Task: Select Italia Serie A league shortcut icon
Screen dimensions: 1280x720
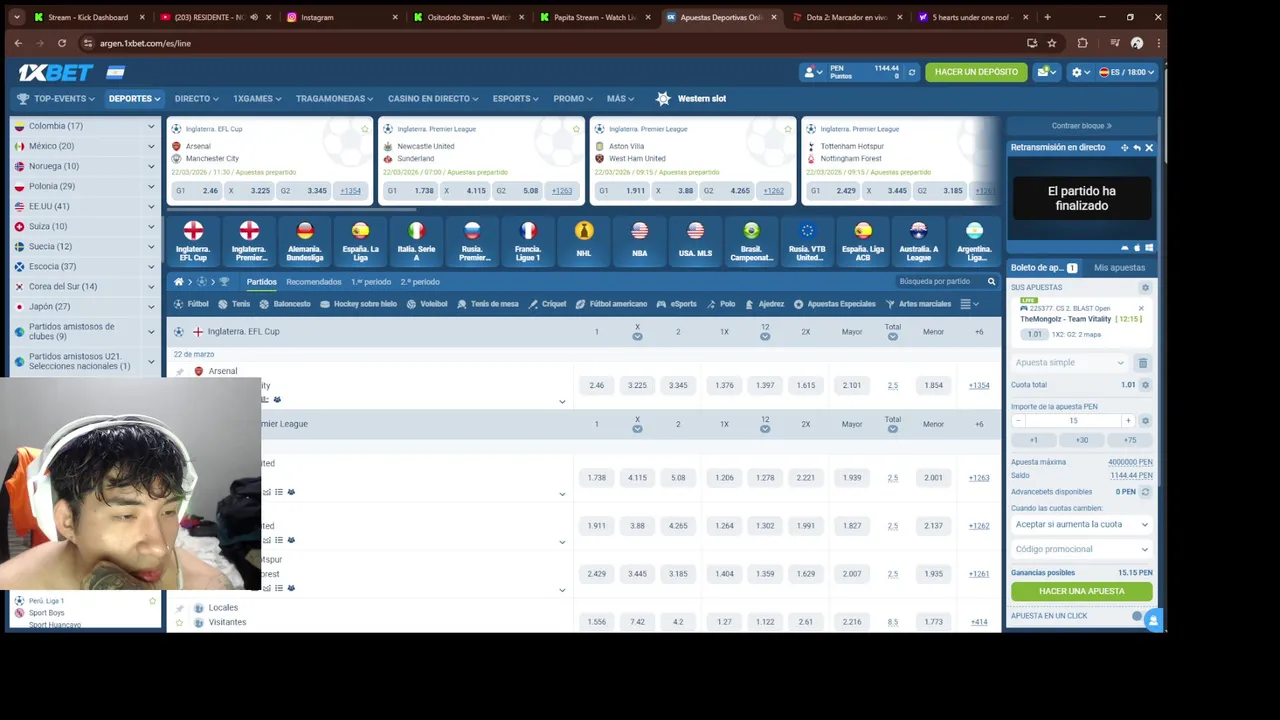Action: click(416, 241)
